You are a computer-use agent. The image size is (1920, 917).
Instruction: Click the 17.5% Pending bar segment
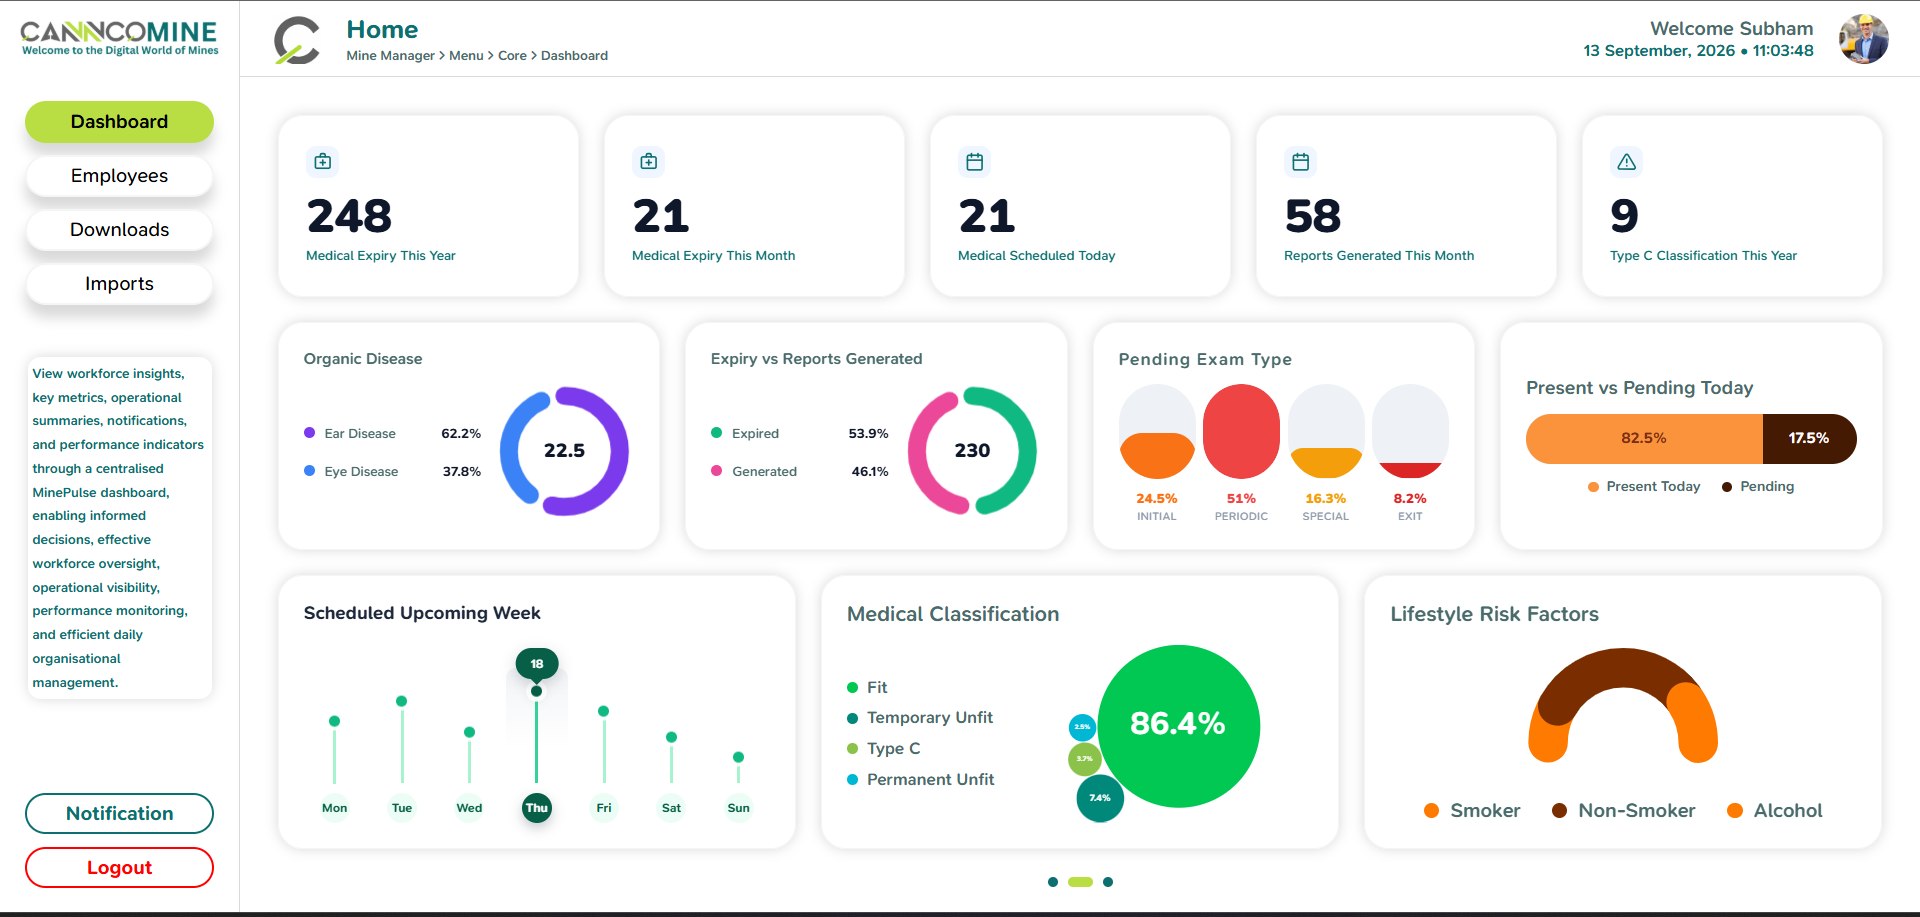point(1809,438)
